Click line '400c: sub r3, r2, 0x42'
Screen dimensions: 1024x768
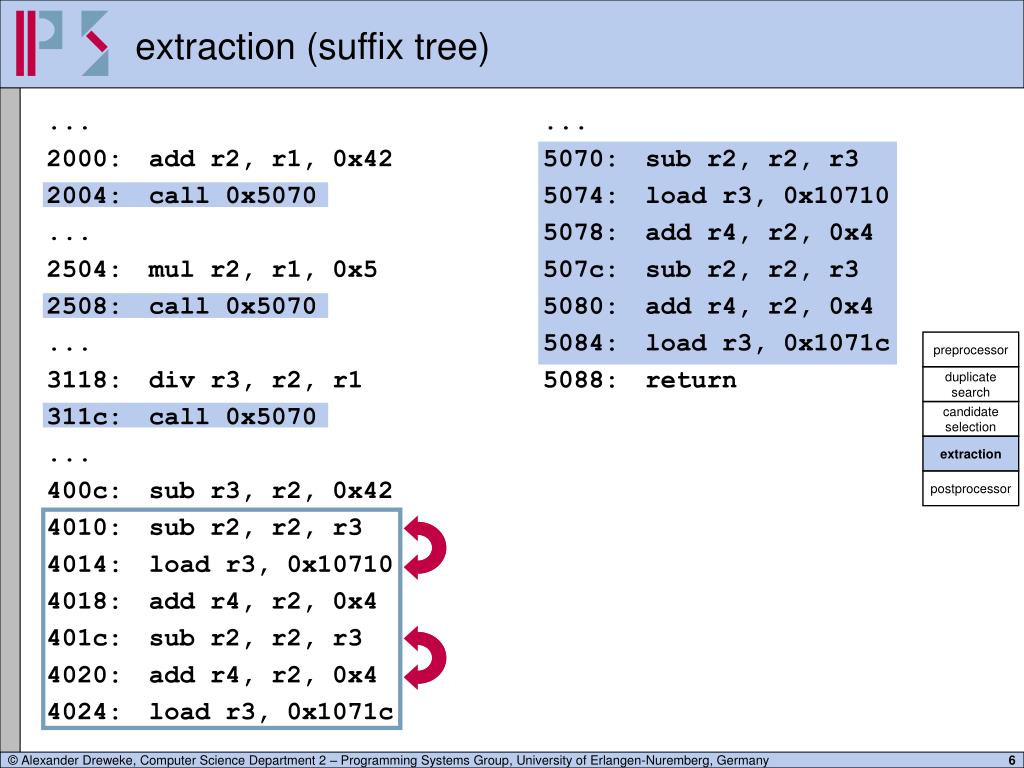219,490
